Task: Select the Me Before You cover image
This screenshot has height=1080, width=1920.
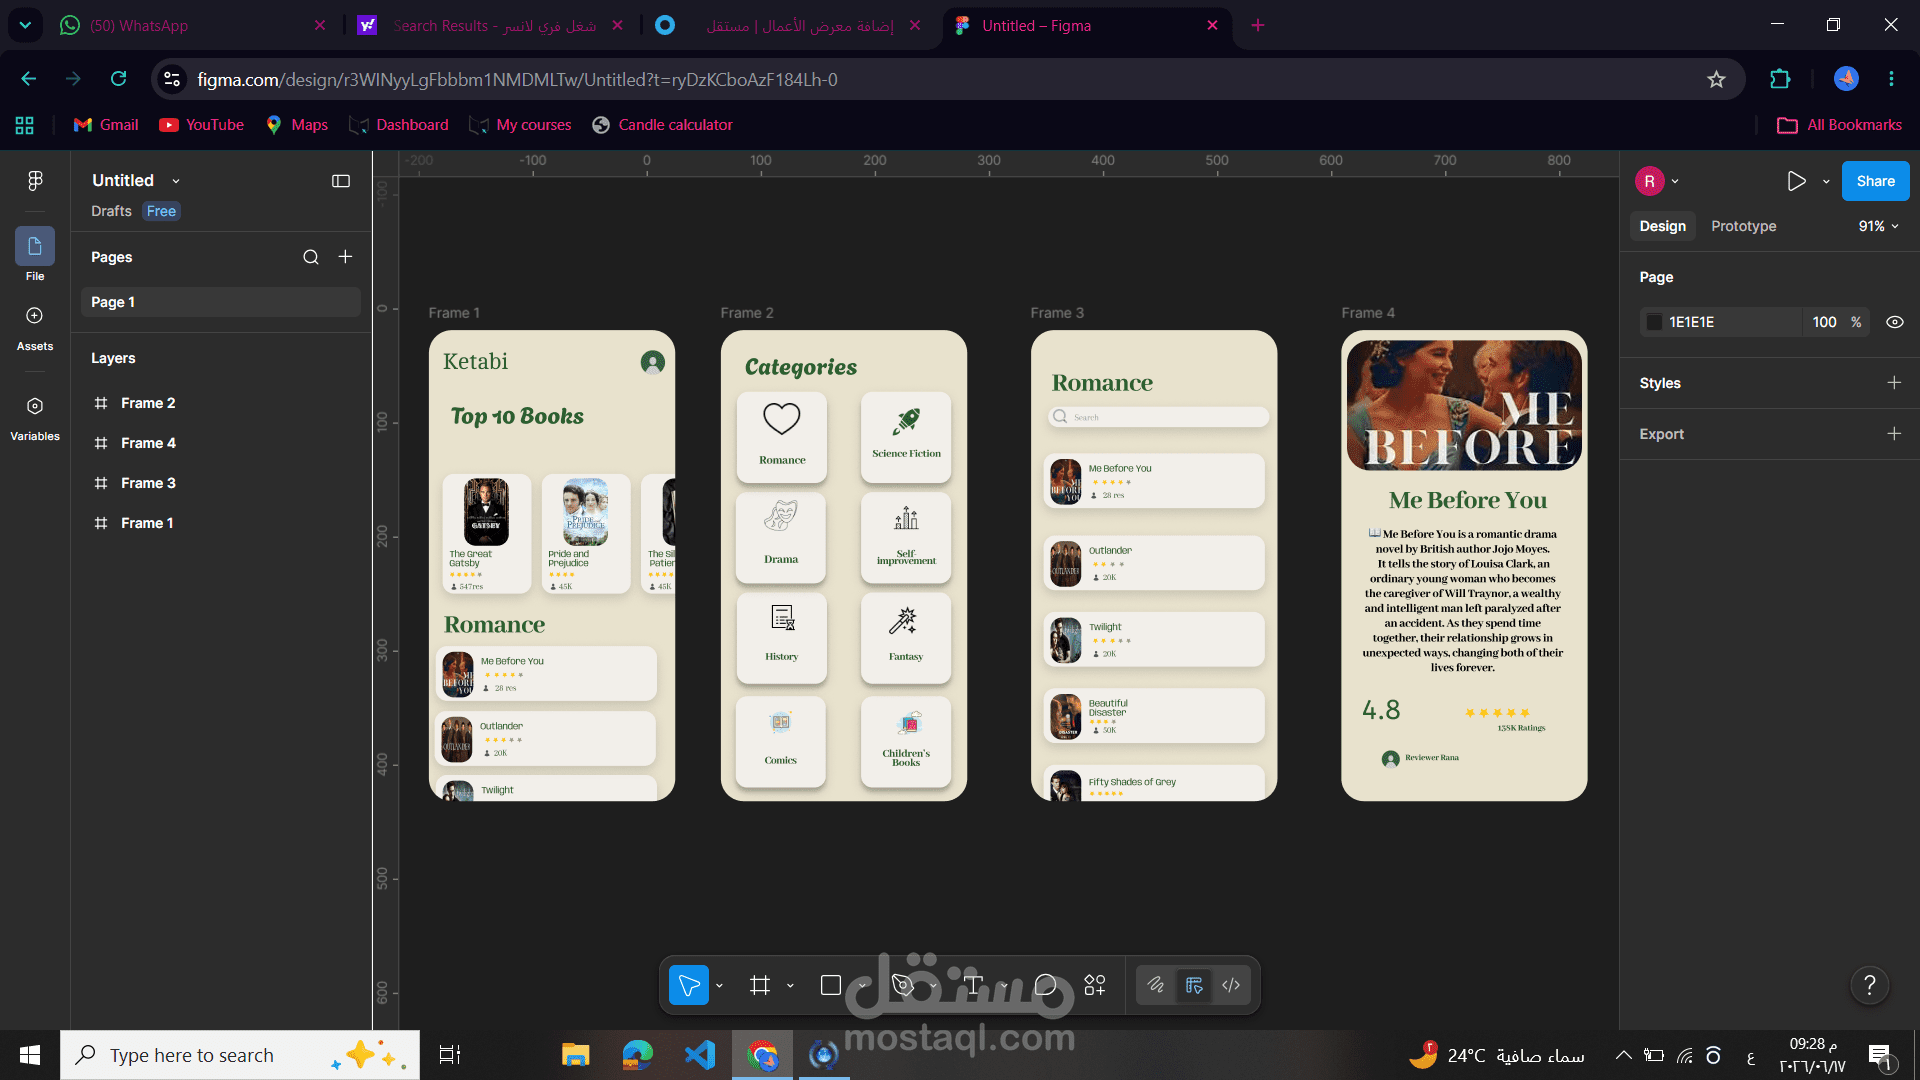Action: point(1464,405)
